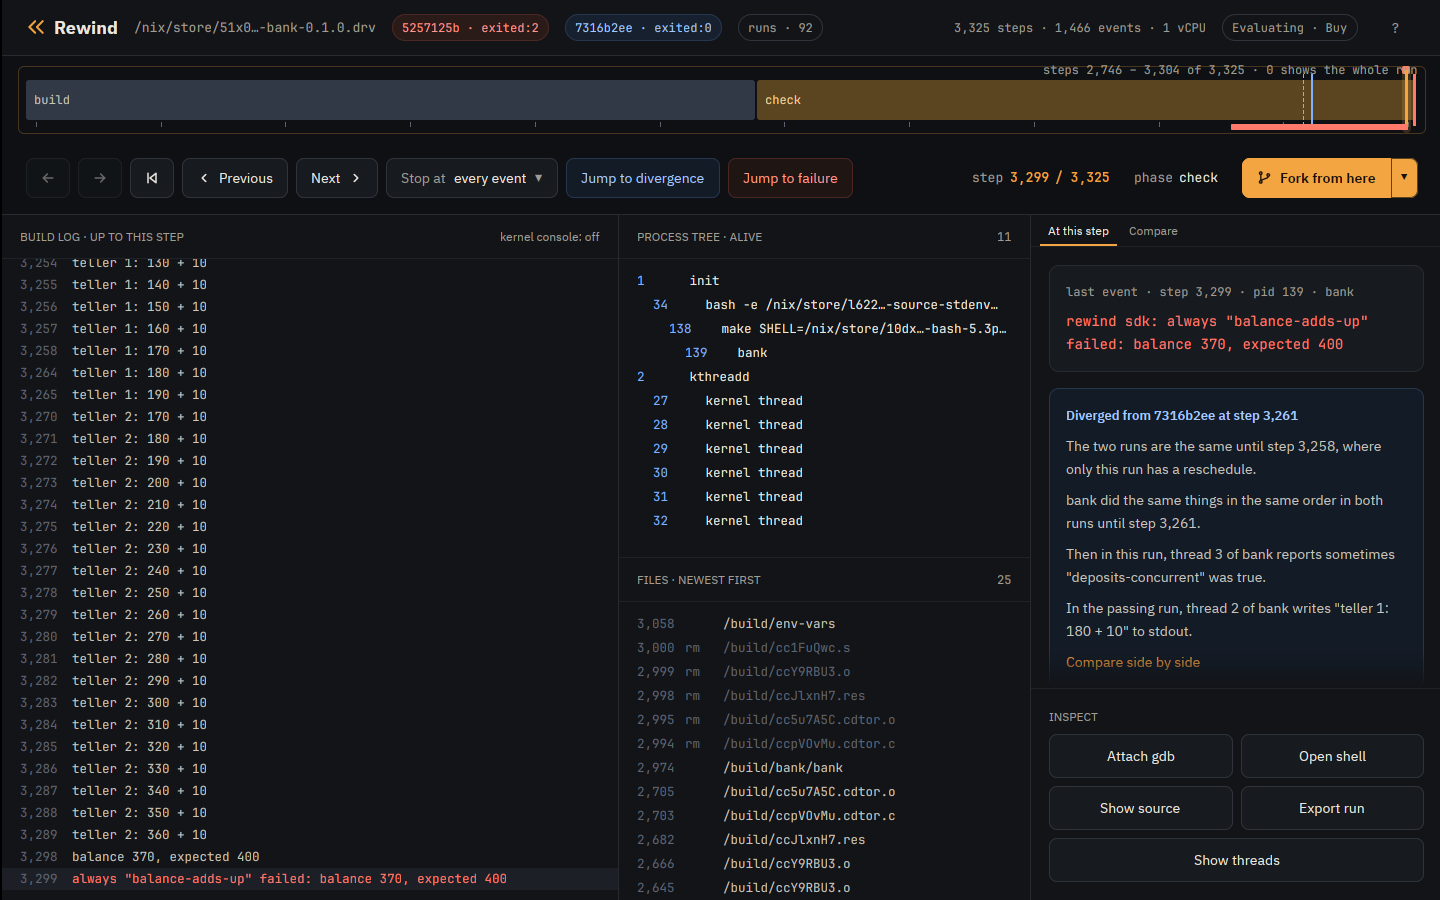Select the init process in the tree
Viewport: 1440px width, 900px height.
(x=824, y=281)
